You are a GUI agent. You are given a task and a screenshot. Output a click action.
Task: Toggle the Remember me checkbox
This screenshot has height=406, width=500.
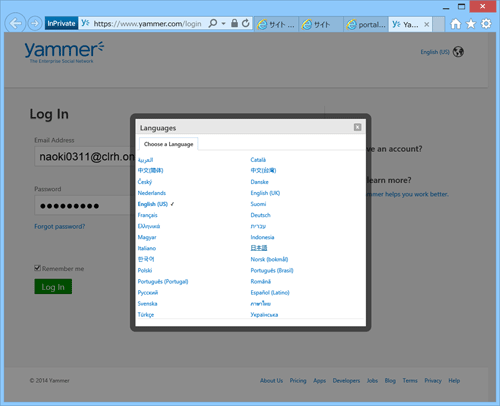[37, 268]
